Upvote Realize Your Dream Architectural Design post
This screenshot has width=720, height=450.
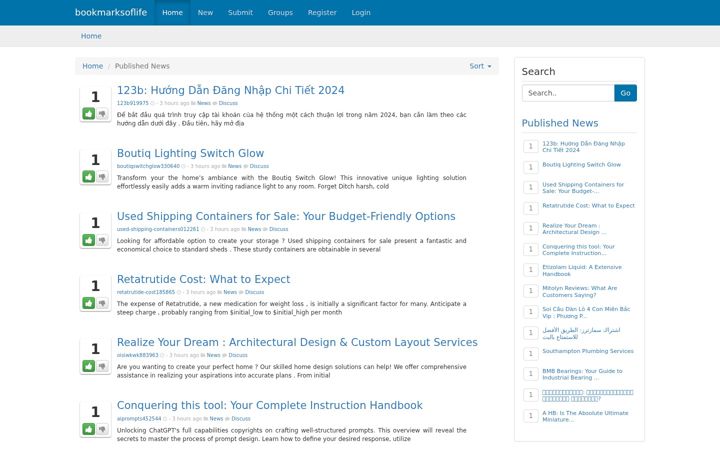(x=89, y=366)
